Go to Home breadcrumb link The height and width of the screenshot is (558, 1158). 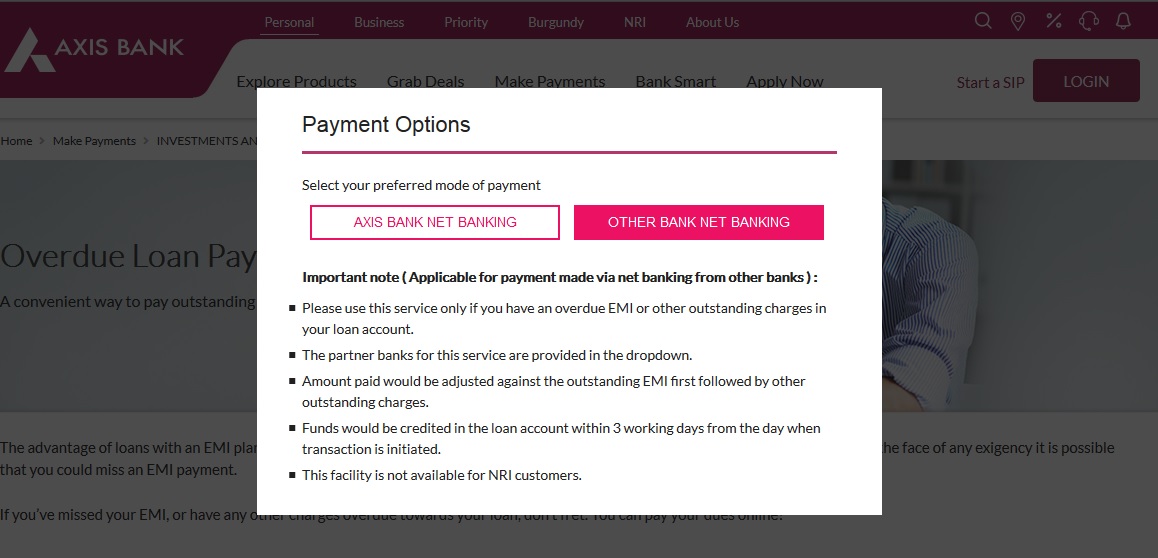[x=16, y=141]
